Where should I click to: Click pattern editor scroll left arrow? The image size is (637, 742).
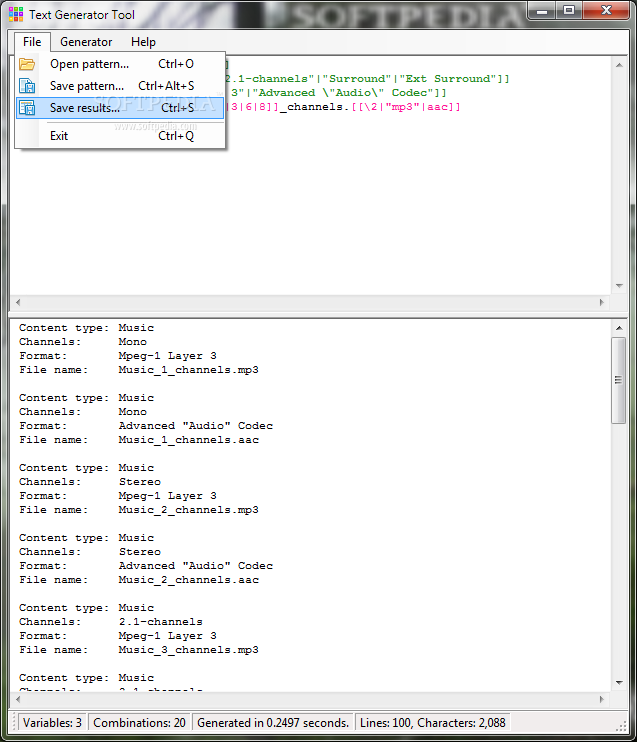pos(18,302)
